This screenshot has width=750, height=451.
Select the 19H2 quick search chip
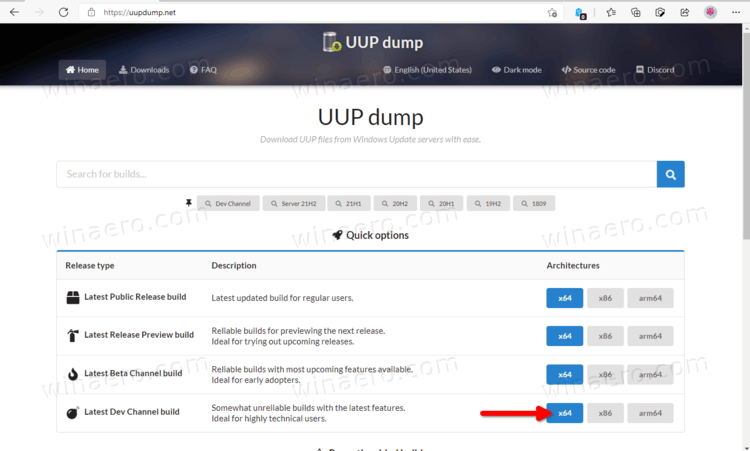[x=488, y=203]
